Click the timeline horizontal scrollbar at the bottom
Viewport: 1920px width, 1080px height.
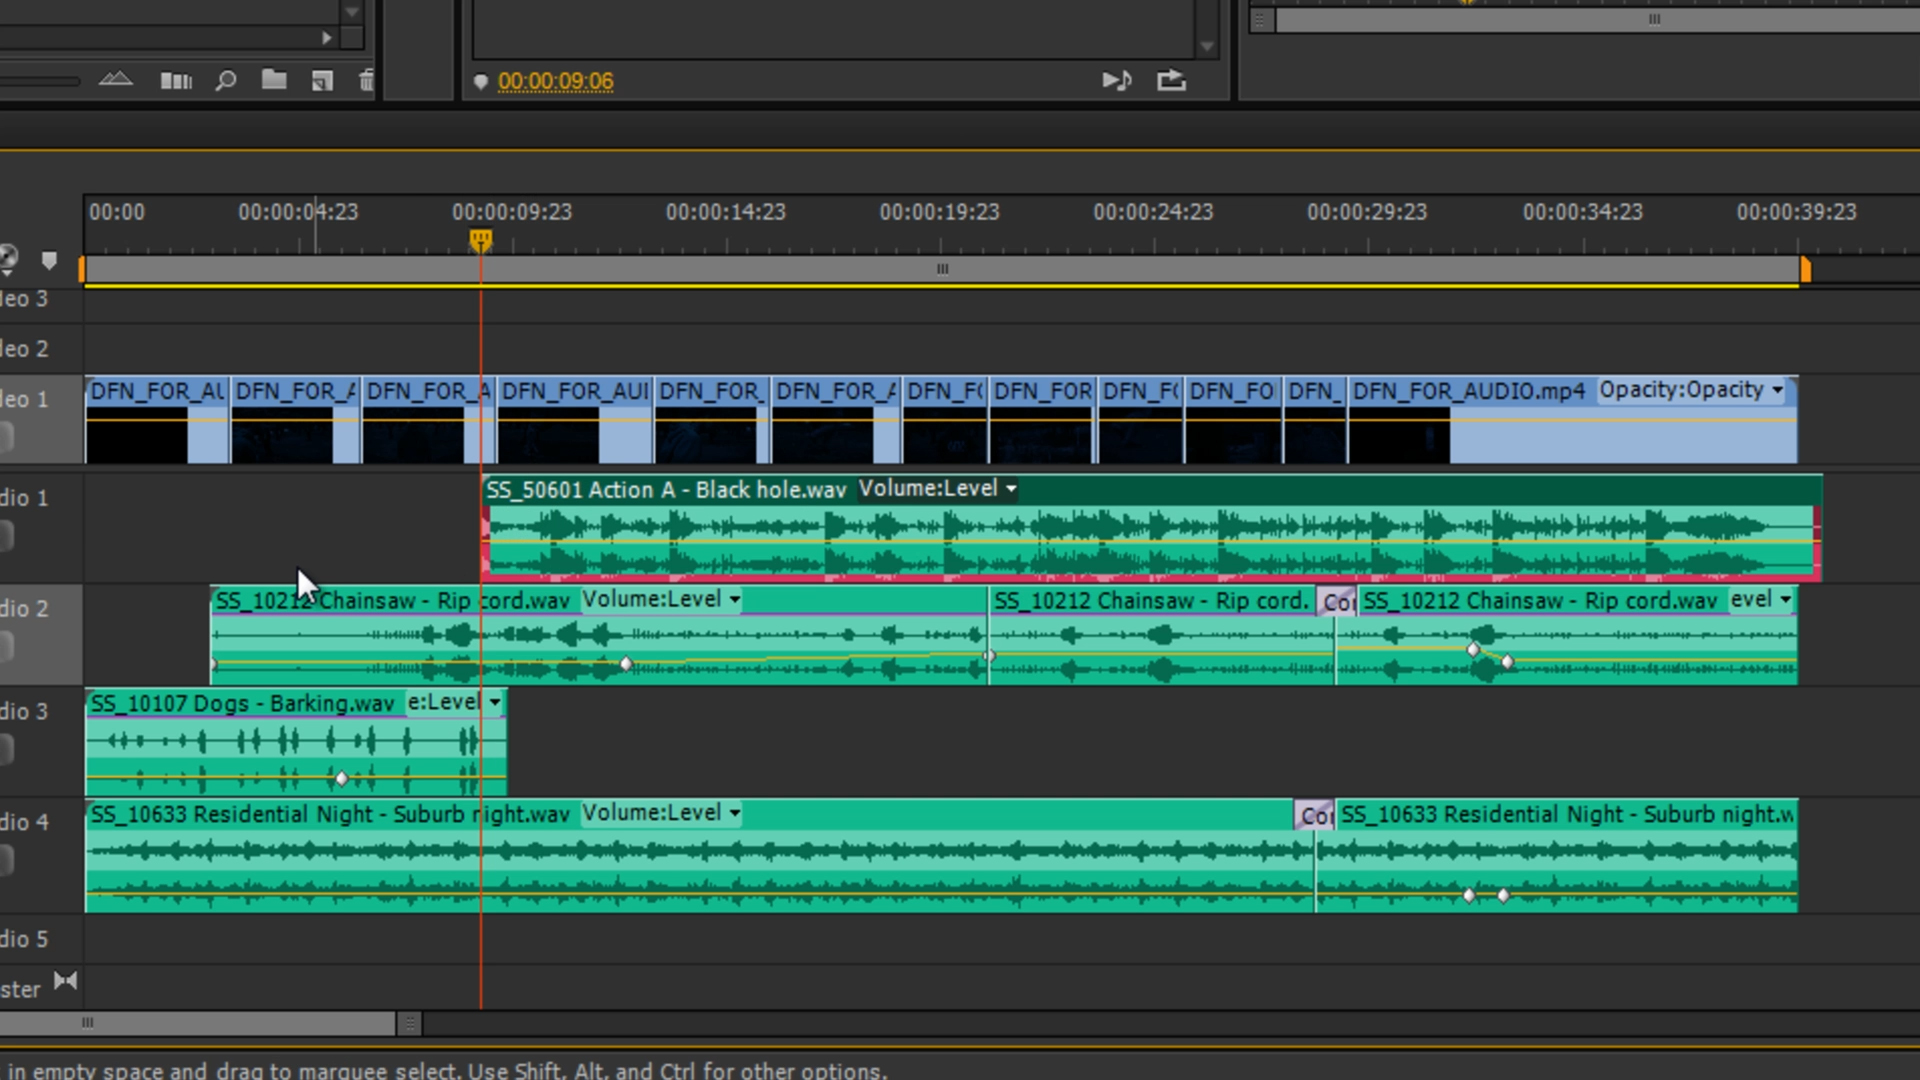200,1023
